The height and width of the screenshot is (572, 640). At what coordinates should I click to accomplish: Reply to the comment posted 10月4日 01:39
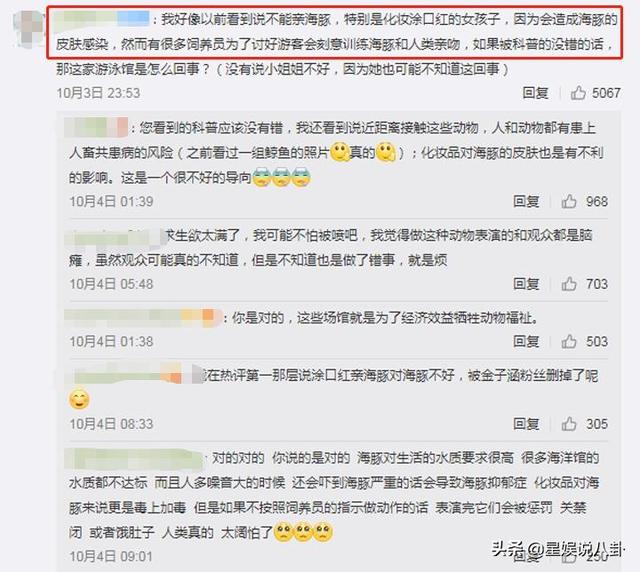[526, 201]
